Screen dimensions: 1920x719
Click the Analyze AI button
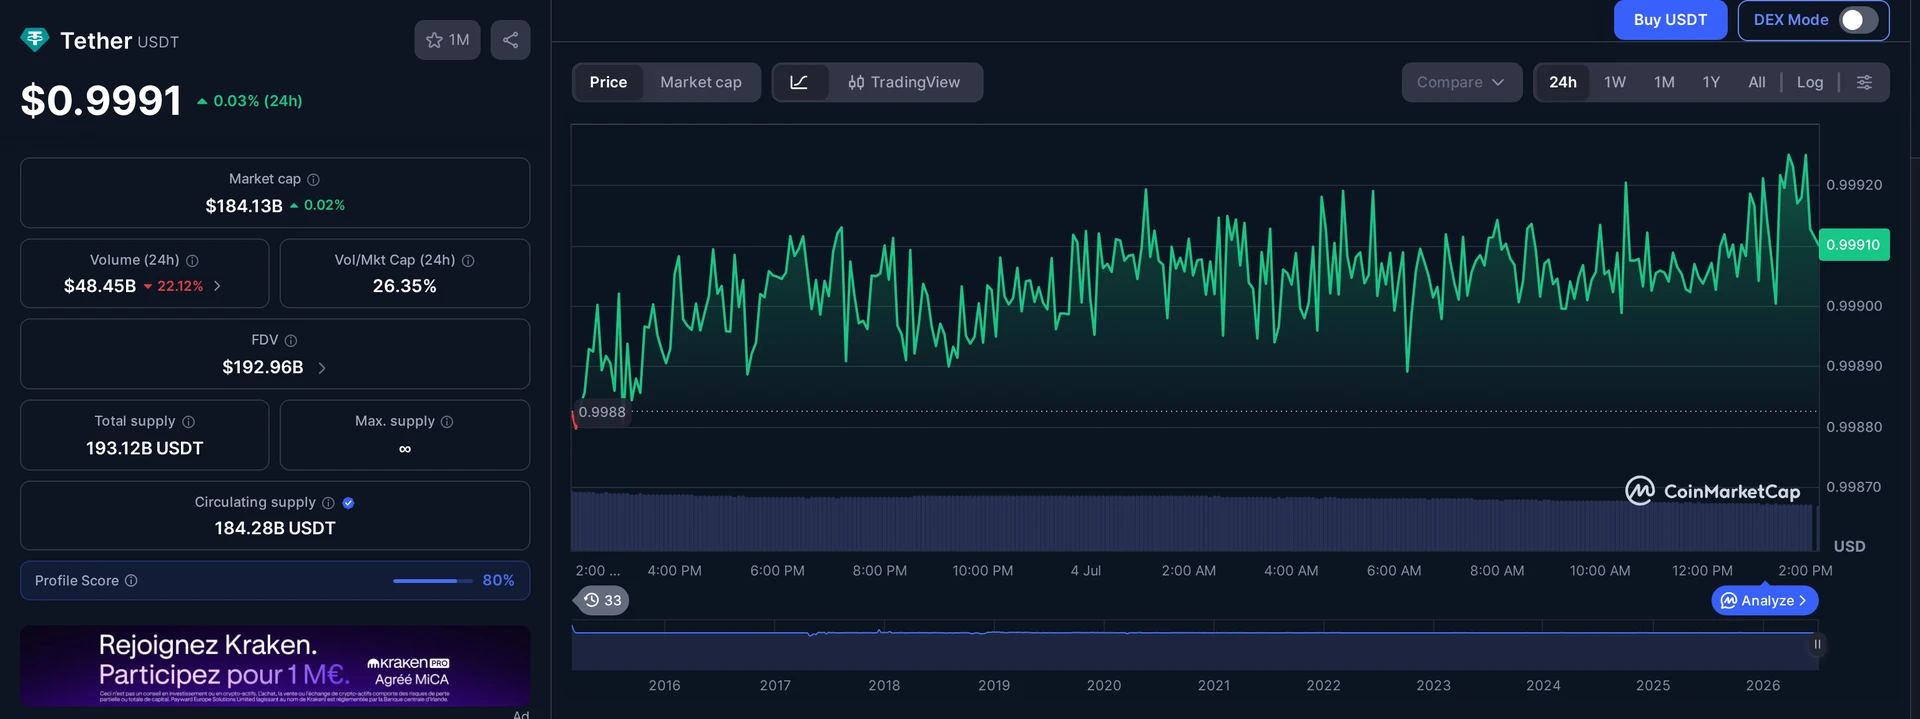pos(1765,600)
